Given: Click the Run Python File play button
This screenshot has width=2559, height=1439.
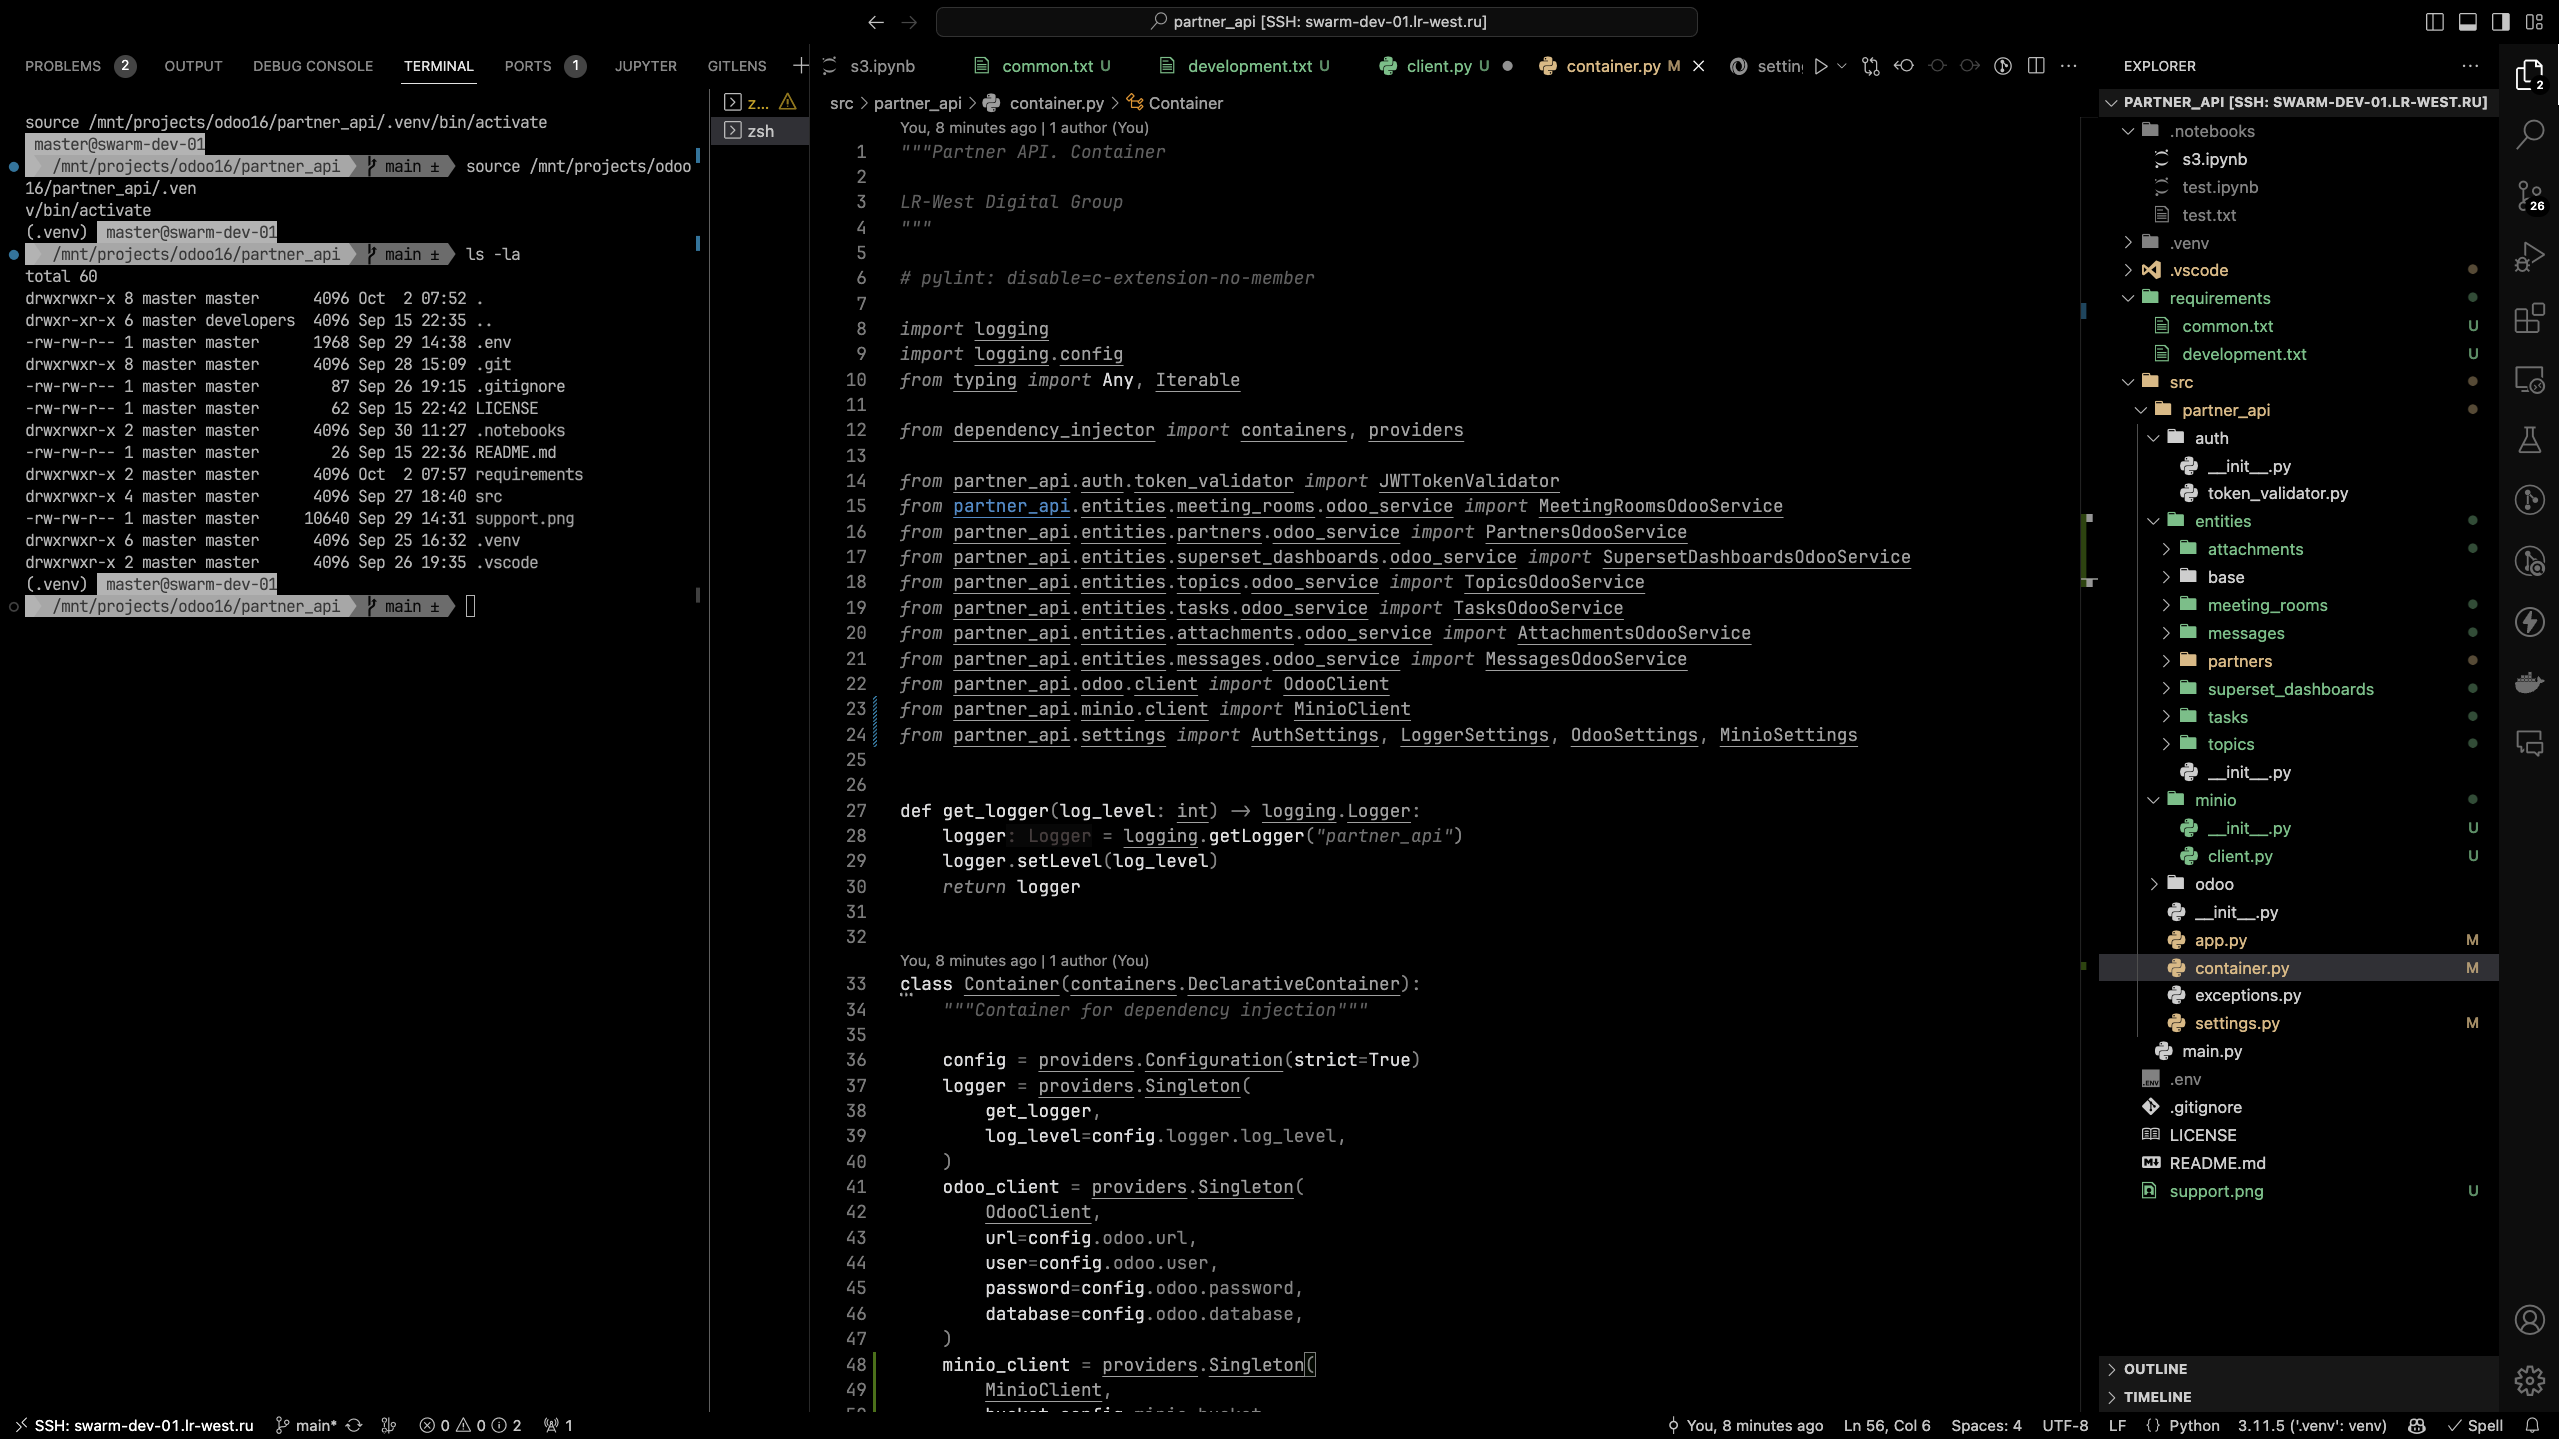Looking at the screenshot, I should [1820, 66].
